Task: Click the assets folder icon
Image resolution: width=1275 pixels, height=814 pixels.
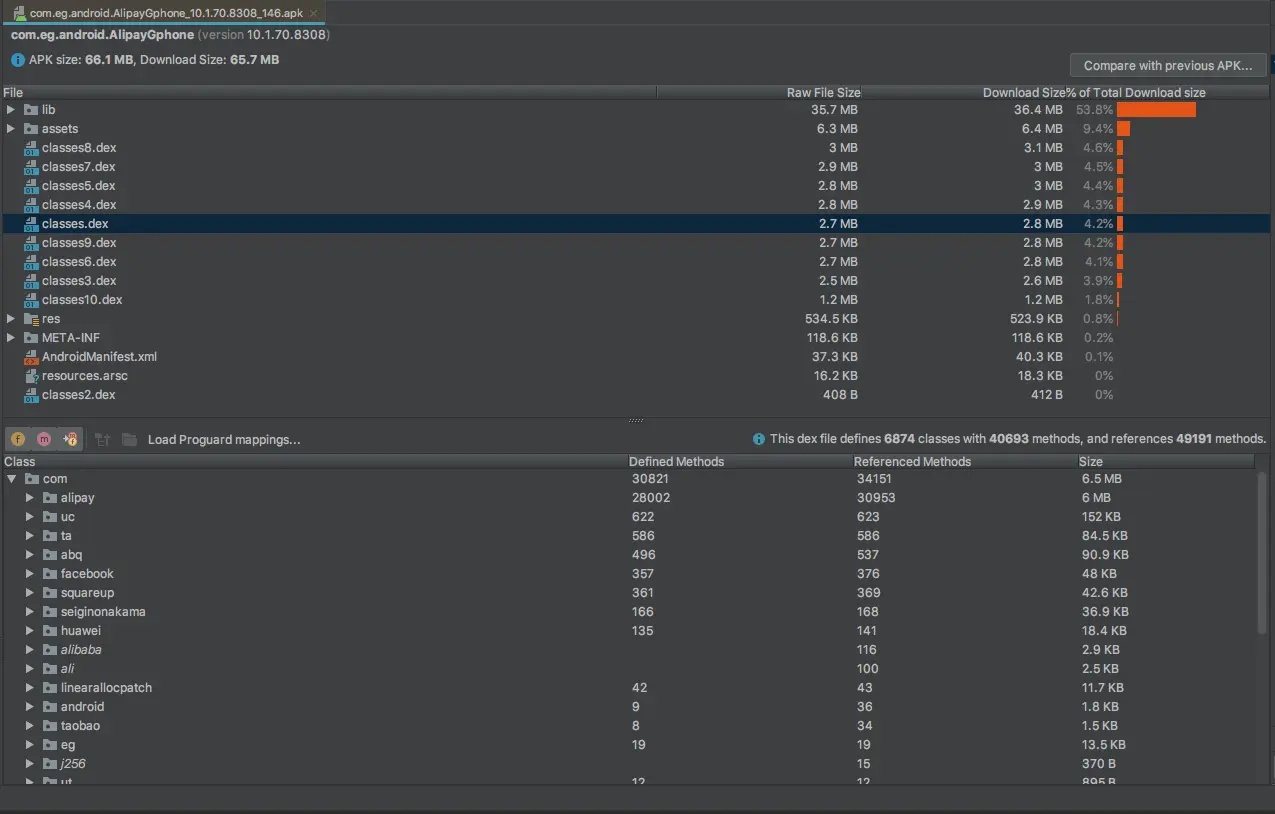Action: click(31, 129)
